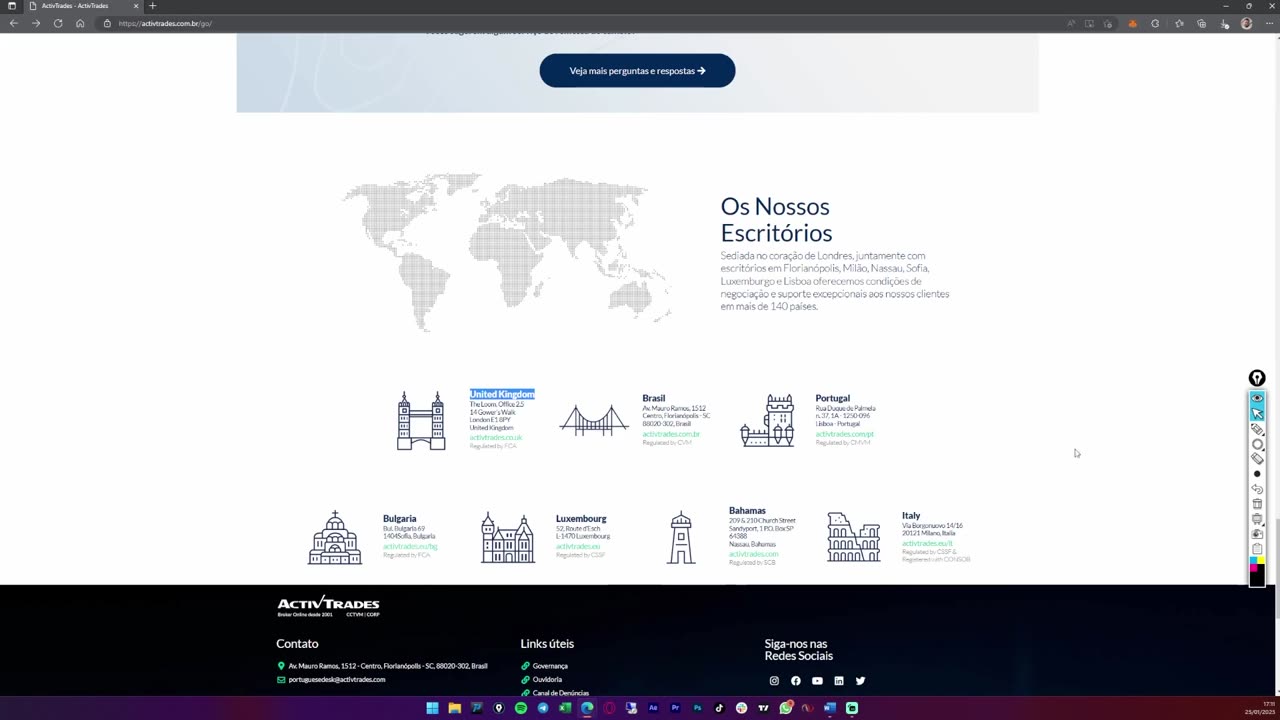Click the Bahamas lighthouse icon
This screenshot has width=1280, height=720.
click(681, 537)
